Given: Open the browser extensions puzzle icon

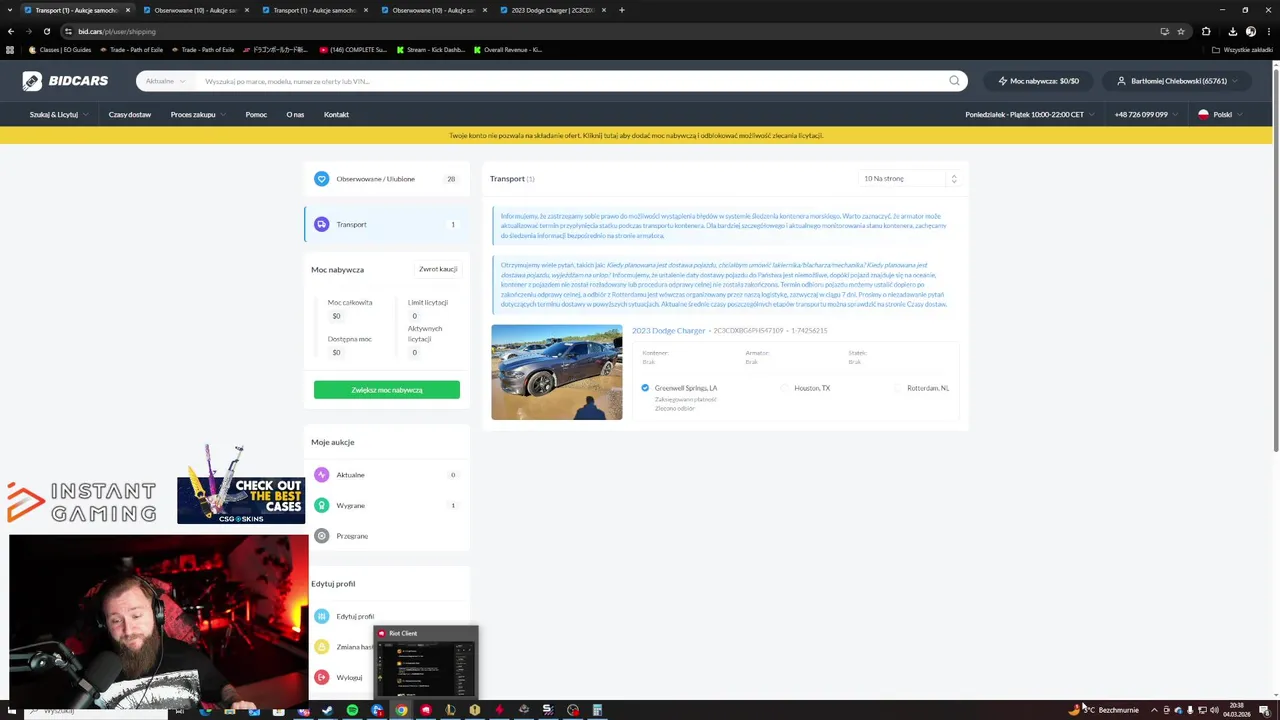Looking at the screenshot, I should coord(1206,31).
